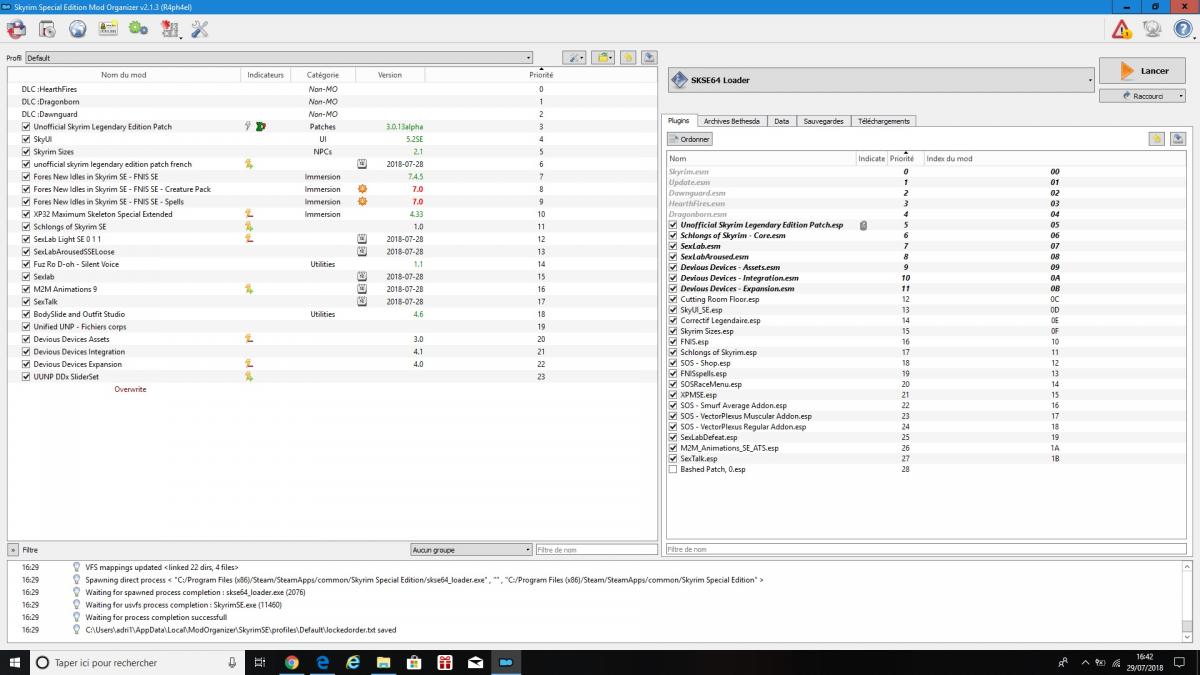1200x675 pixels.
Task: Switch to Téléchargements tab
Action: (884, 121)
